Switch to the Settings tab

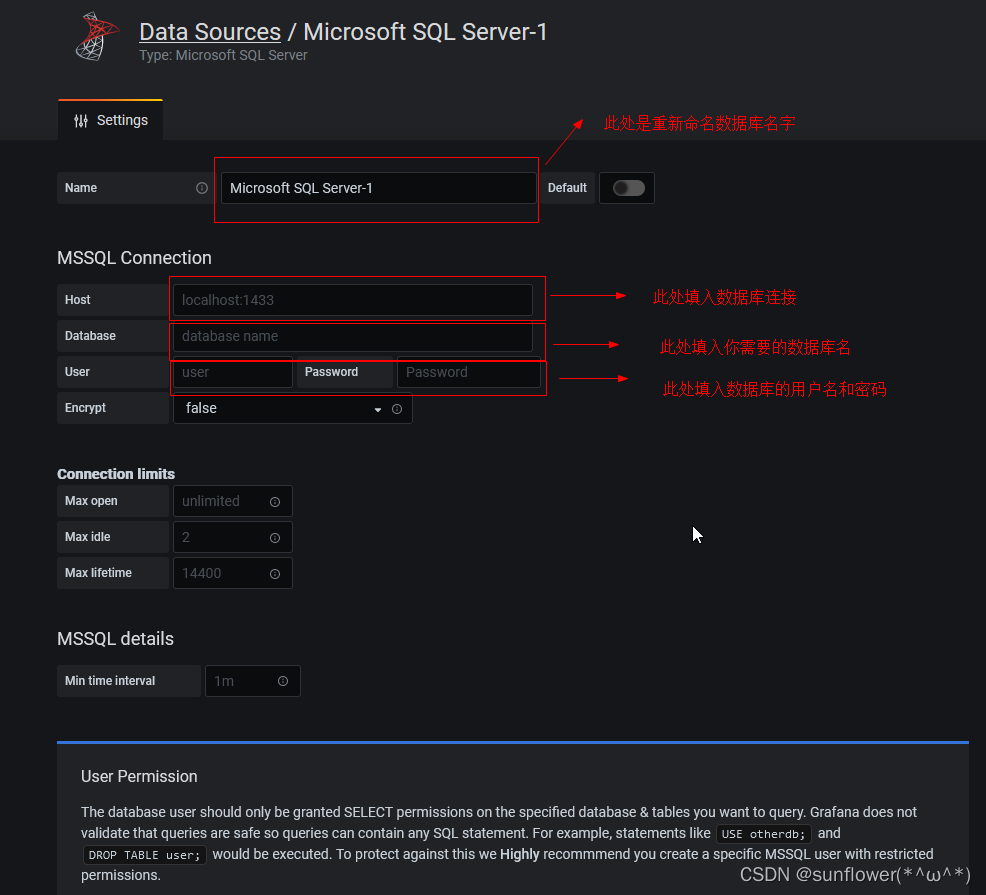coord(111,120)
